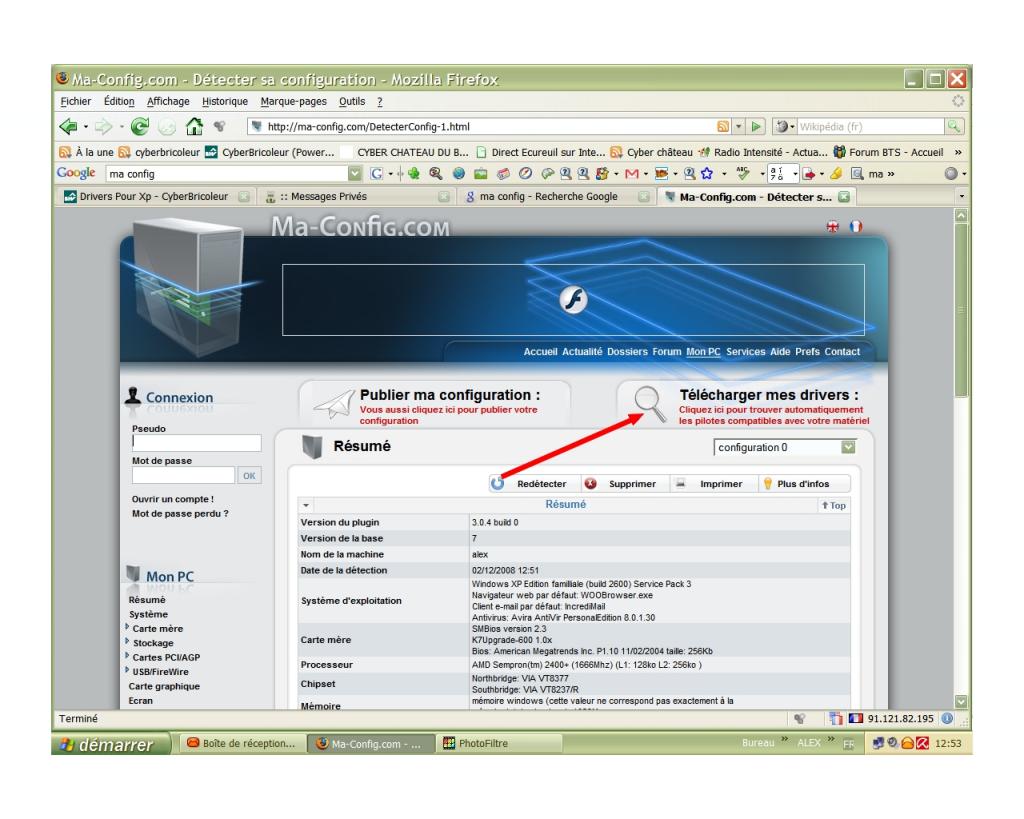Close the Messages Privés tab
The width and height of the screenshot is (1024, 819).
443,197
